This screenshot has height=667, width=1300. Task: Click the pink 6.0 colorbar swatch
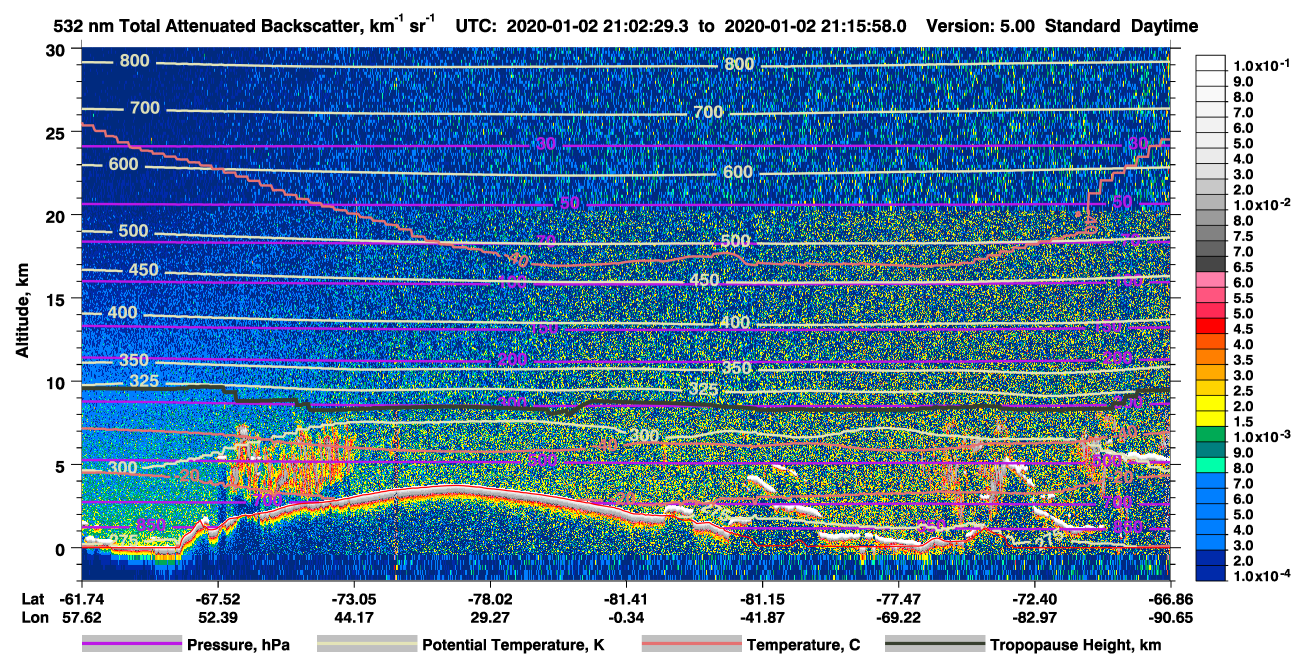click(x=1211, y=282)
